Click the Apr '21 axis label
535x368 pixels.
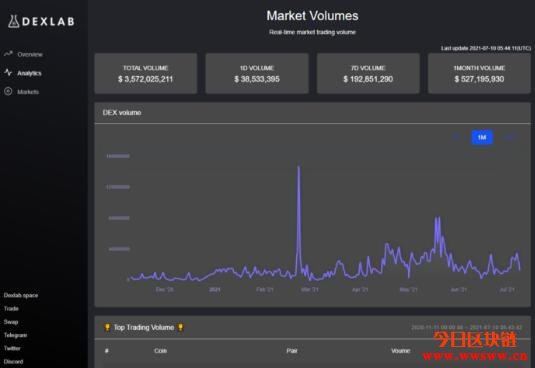(360, 290)
